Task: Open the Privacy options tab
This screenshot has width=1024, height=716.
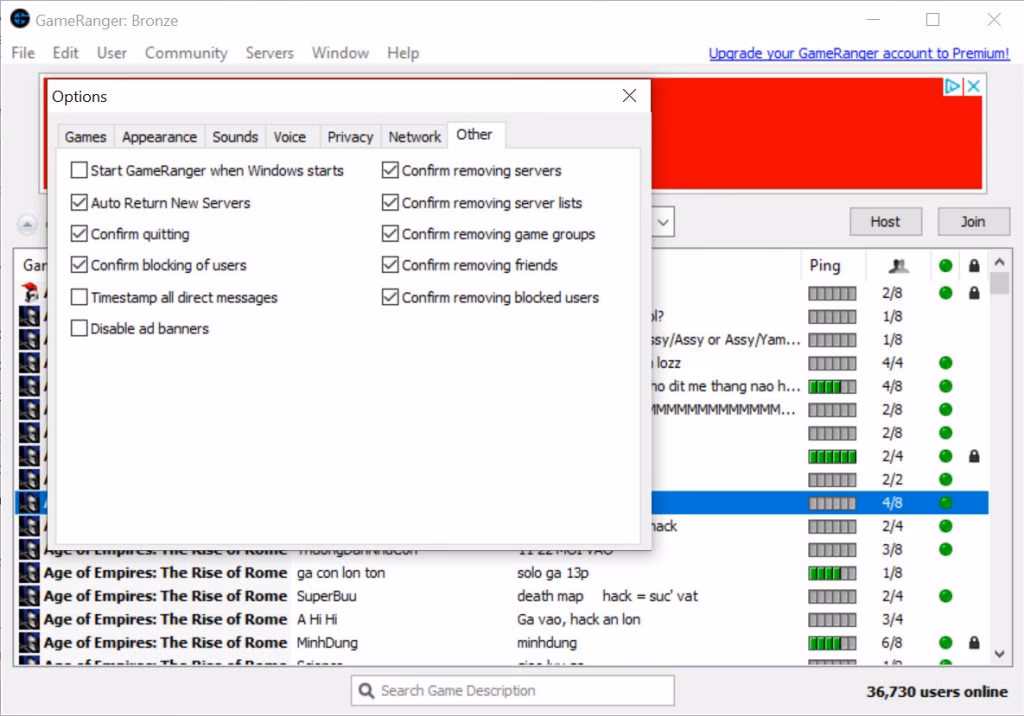Action: [x=350, y=137]
